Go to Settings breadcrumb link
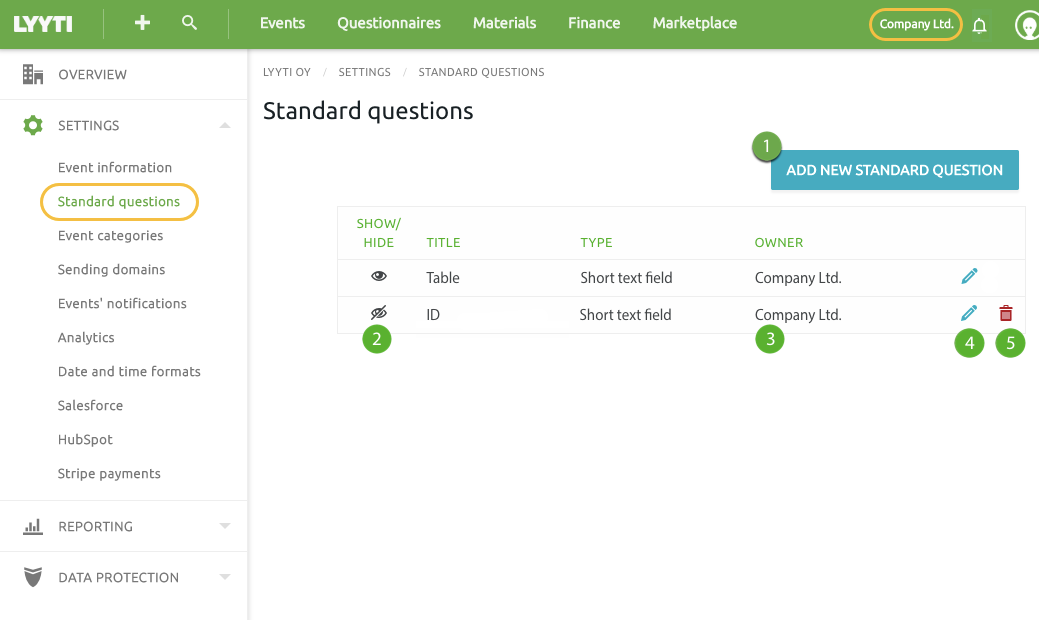 click(x=364, y=72)
